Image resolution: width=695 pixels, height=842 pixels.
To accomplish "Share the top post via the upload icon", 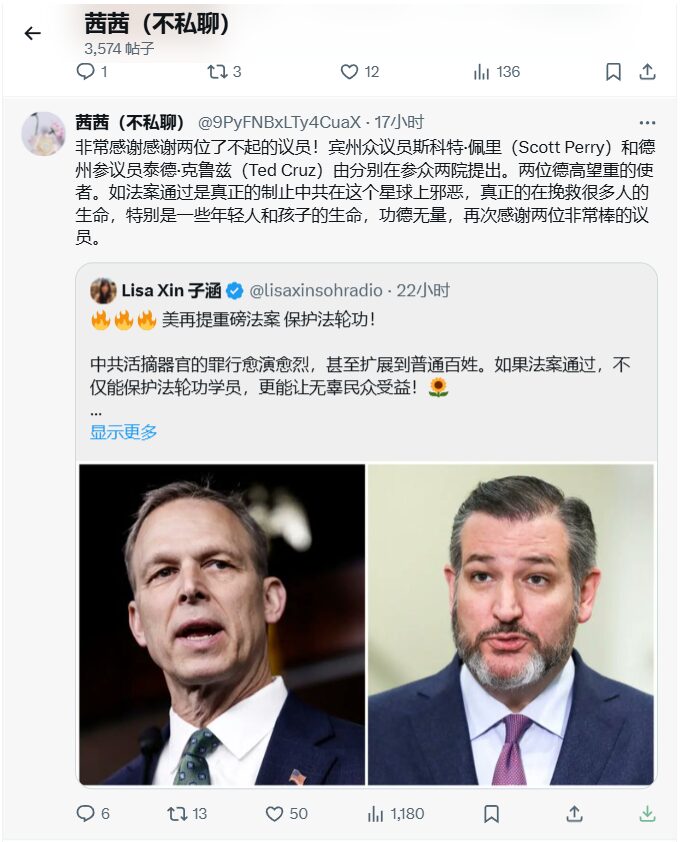I will coord(647,71).
